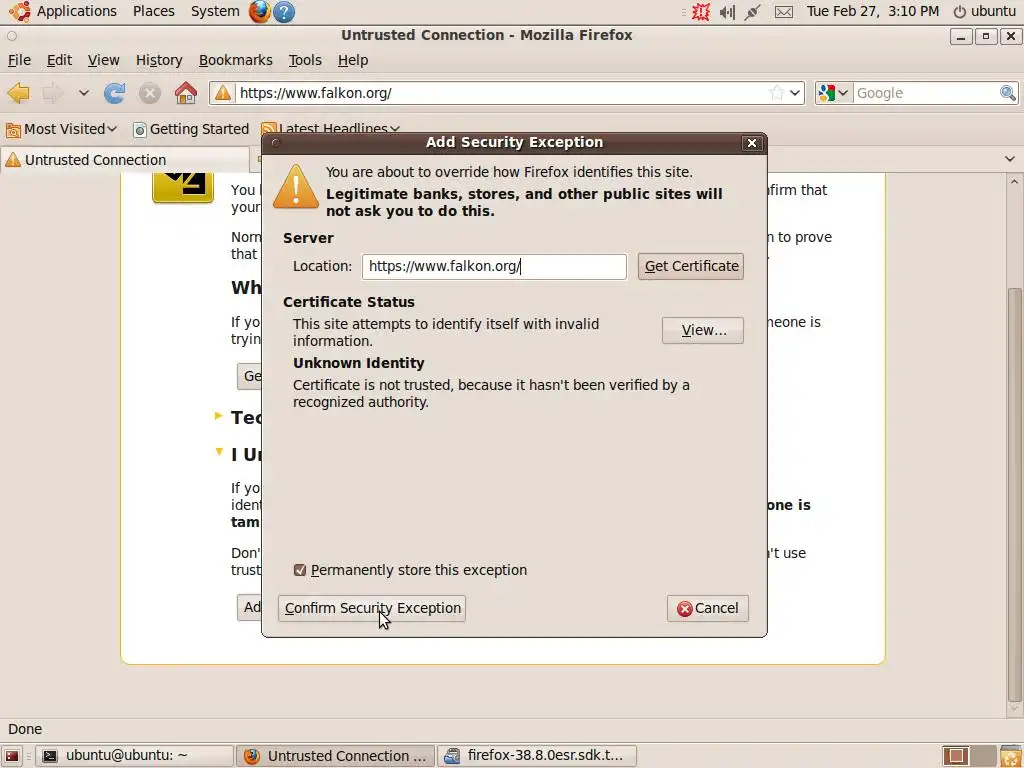Uncheck Permanently store this exception
This screenshot has height=768, width=1024.
pyautogui.click(x=300, y=570)
